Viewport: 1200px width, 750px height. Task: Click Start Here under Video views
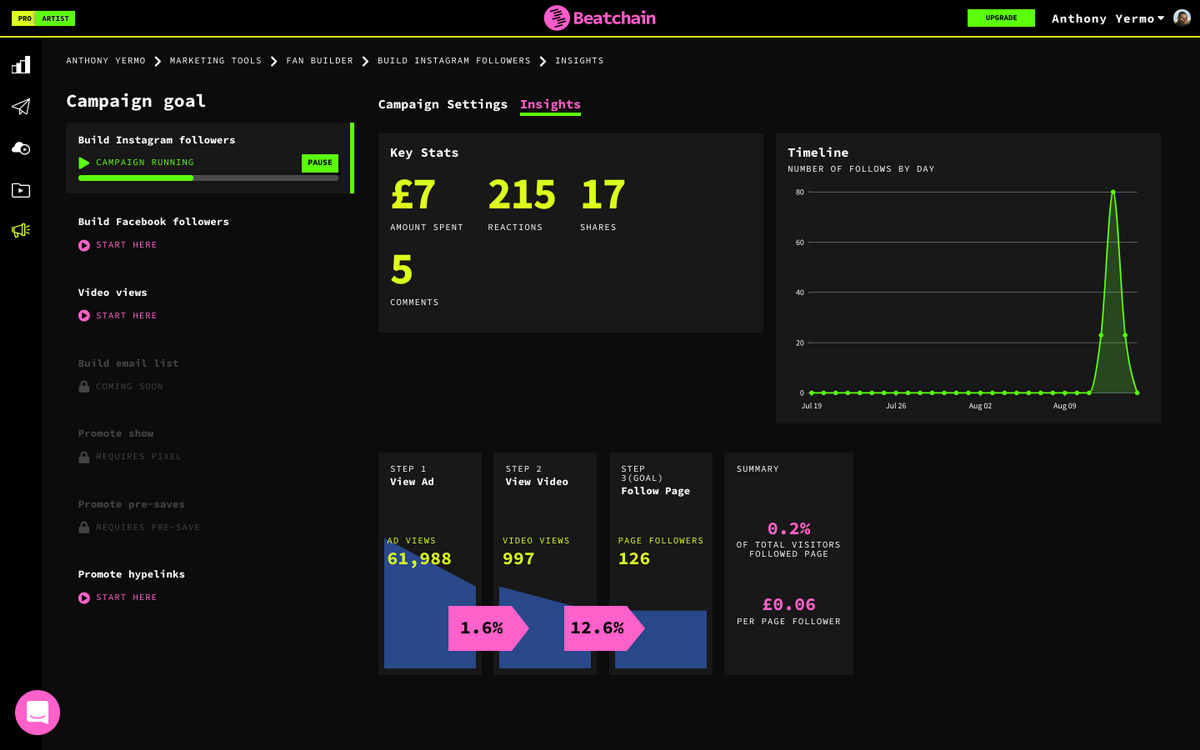point(127,316)
